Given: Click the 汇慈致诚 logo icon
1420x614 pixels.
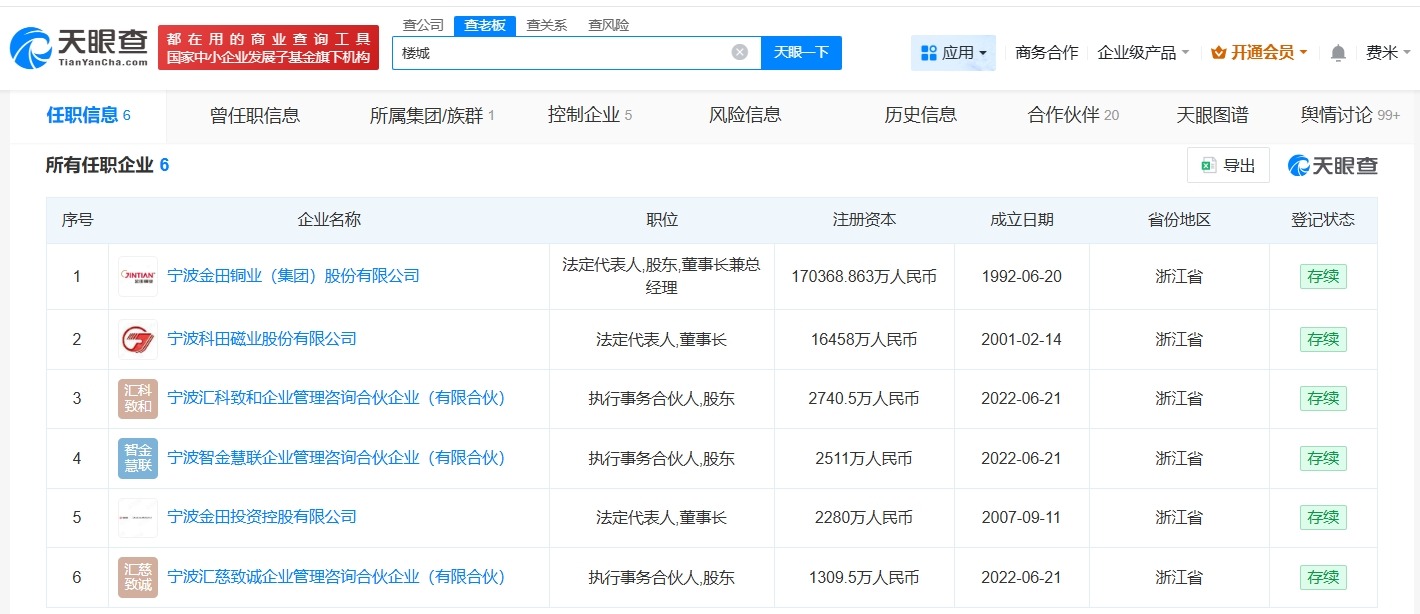Looking at the screenshot, I should tap(137, 577).
